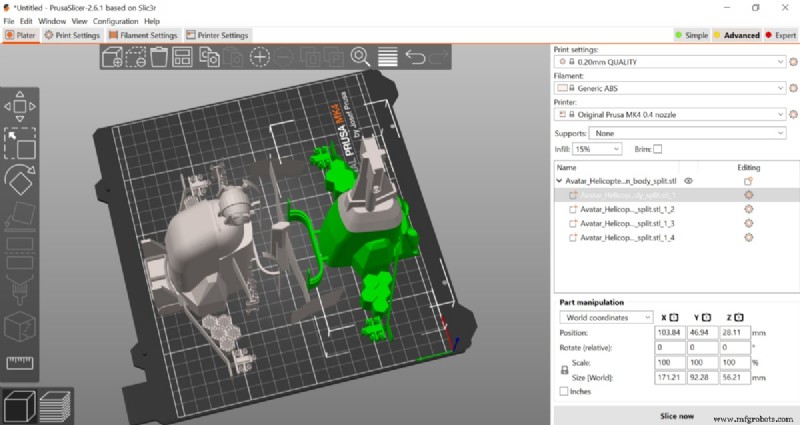Open the Generic ABS filament dropdown
The width and height of the screenshot is (800, 425).
tap(670, 88)
